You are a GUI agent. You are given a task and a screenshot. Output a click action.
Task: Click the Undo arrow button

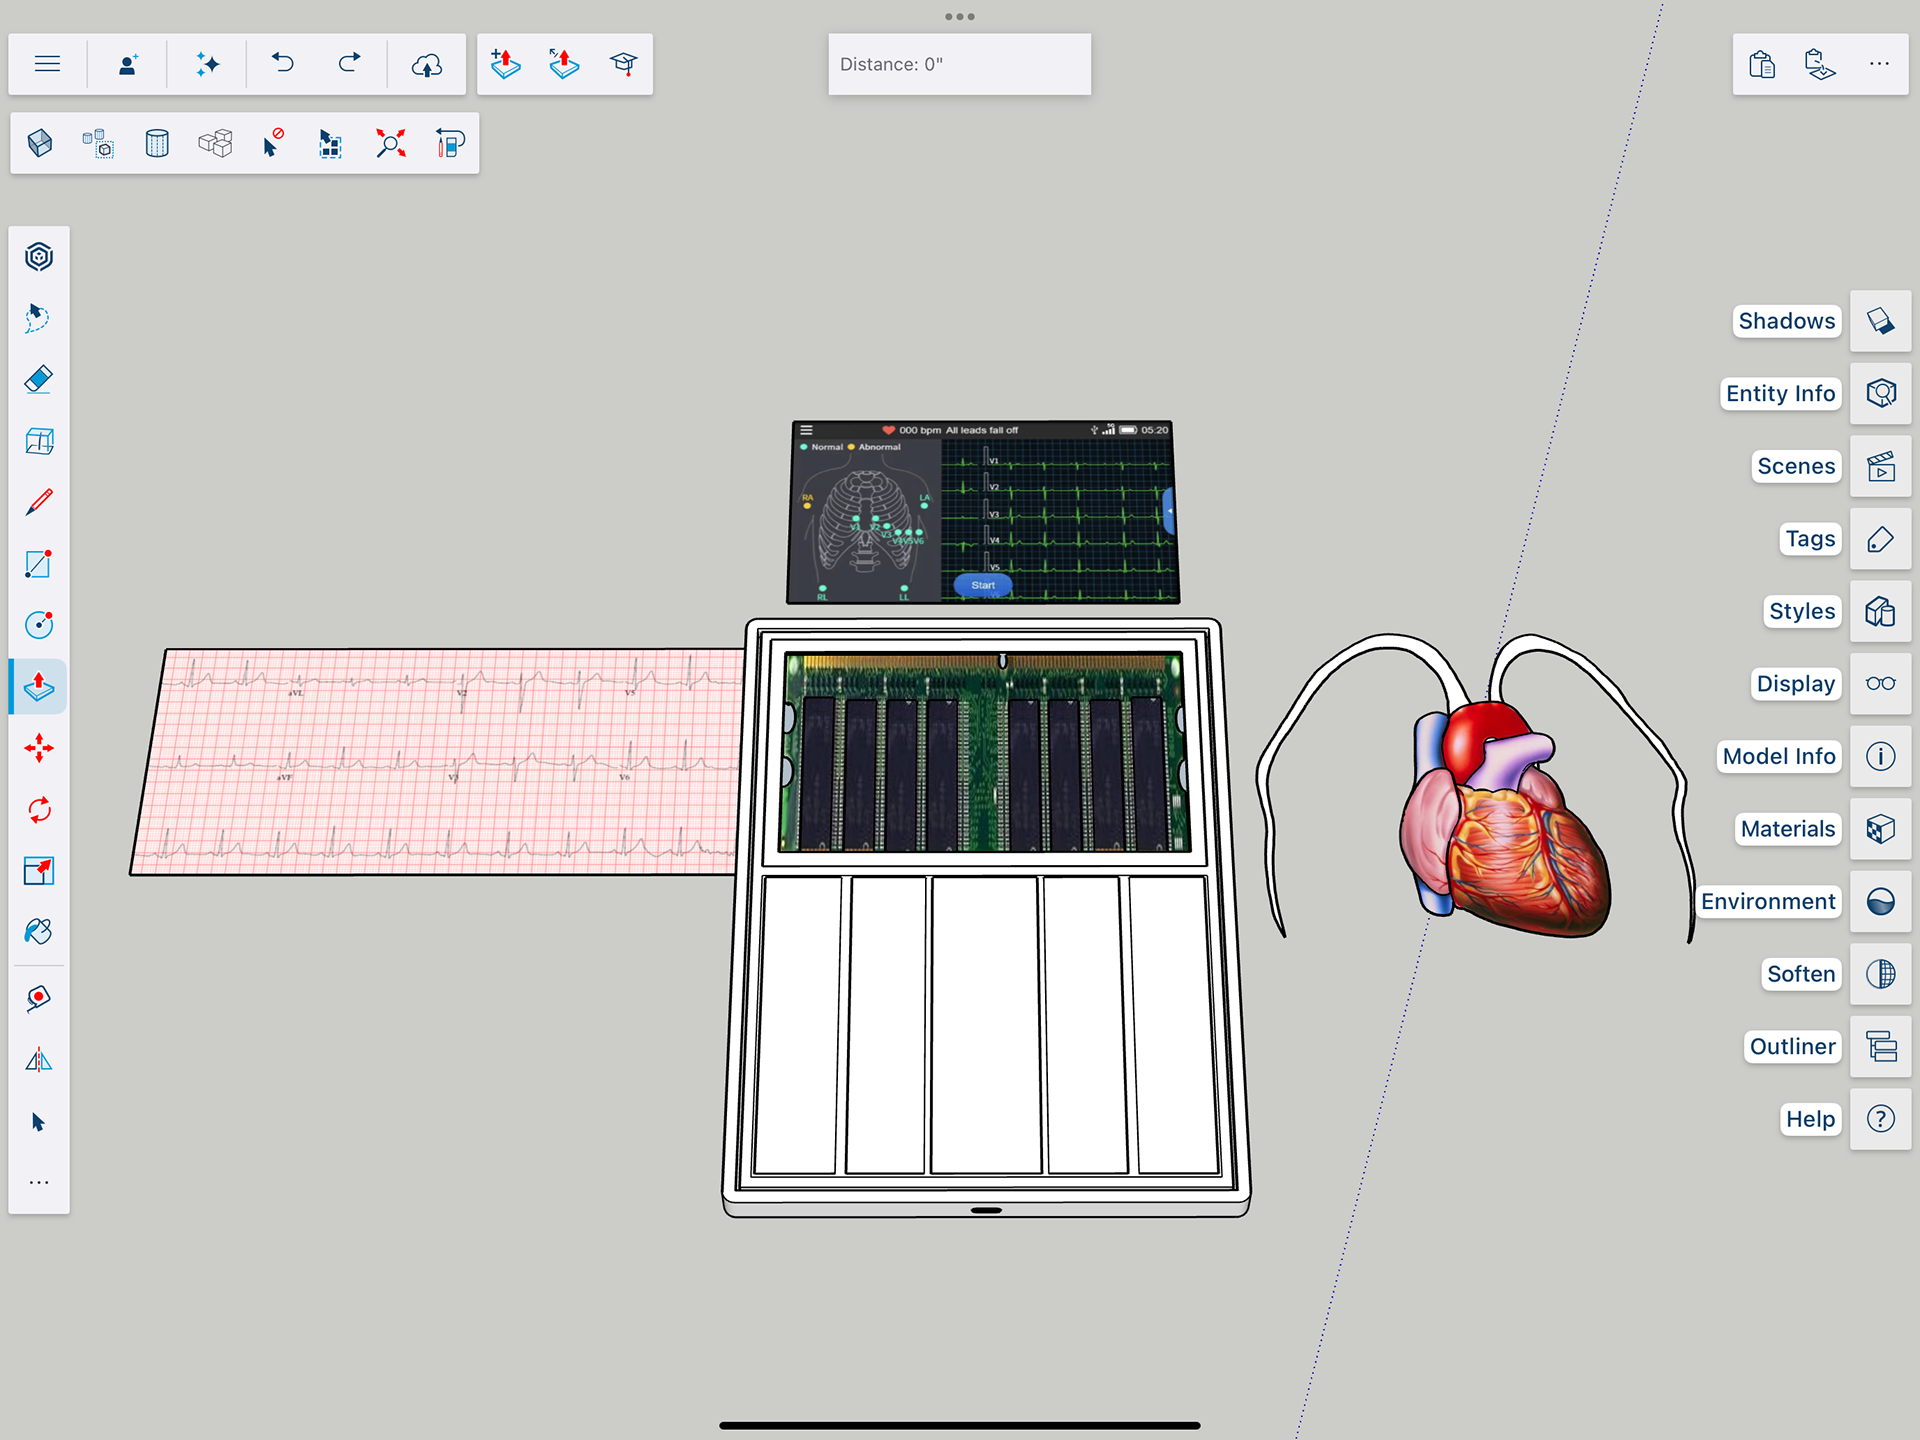283,64
